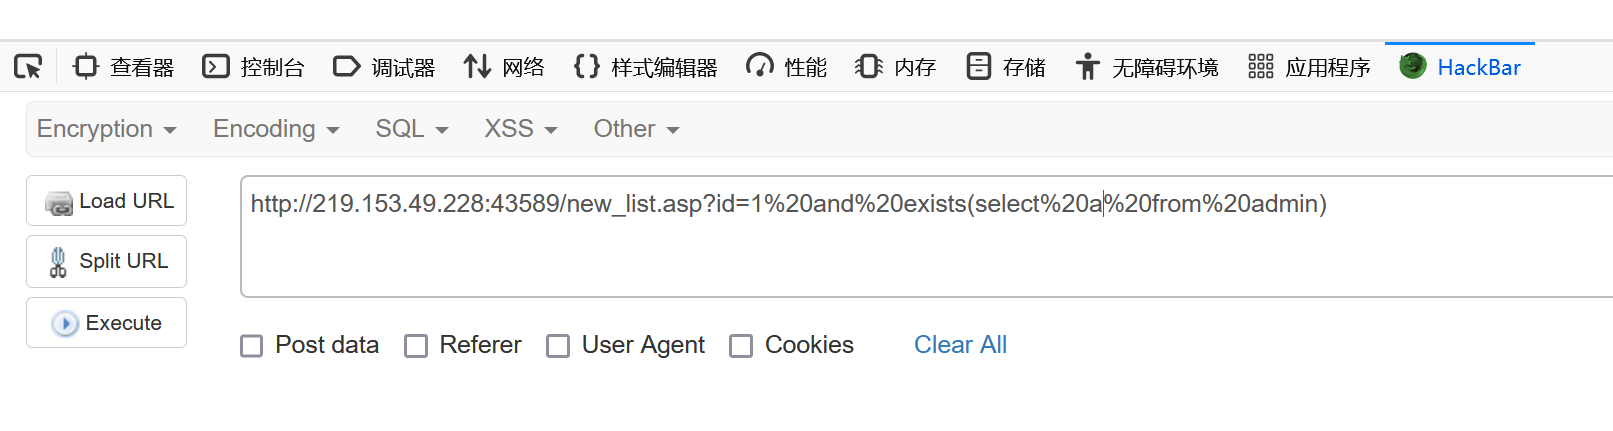Open the Performance (性能) gauge icon
This screenshot has height=431, width=1613.
[x=760, y=67]
